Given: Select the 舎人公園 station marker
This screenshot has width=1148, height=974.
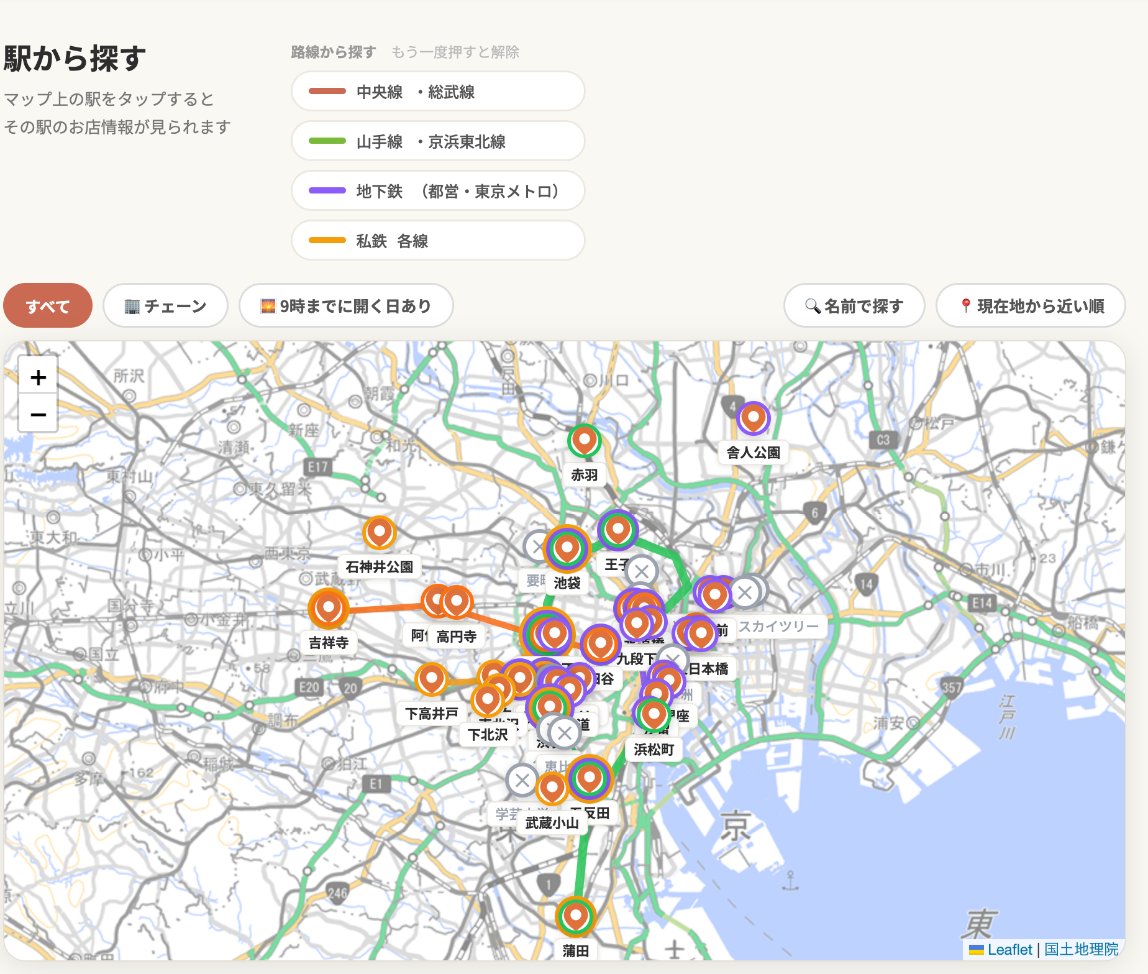Looking at the screenshot, I should pyautogui.click(x=753, y=418).
